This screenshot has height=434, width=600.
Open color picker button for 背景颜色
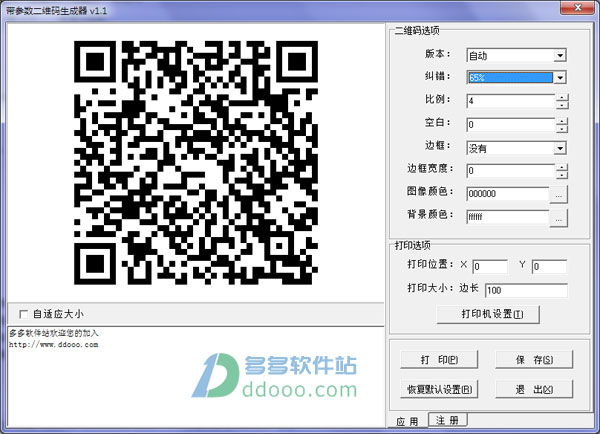pos(559,218)
